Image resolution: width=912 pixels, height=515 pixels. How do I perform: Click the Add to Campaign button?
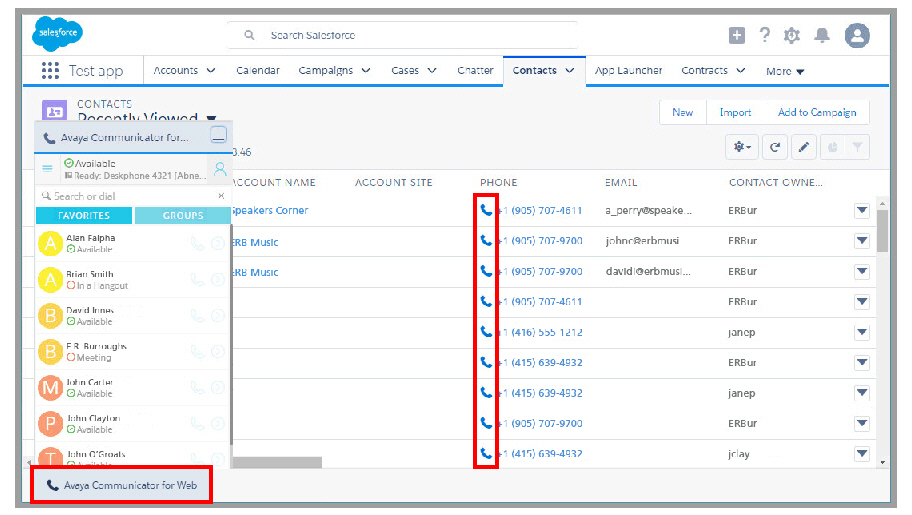(817, 112)
